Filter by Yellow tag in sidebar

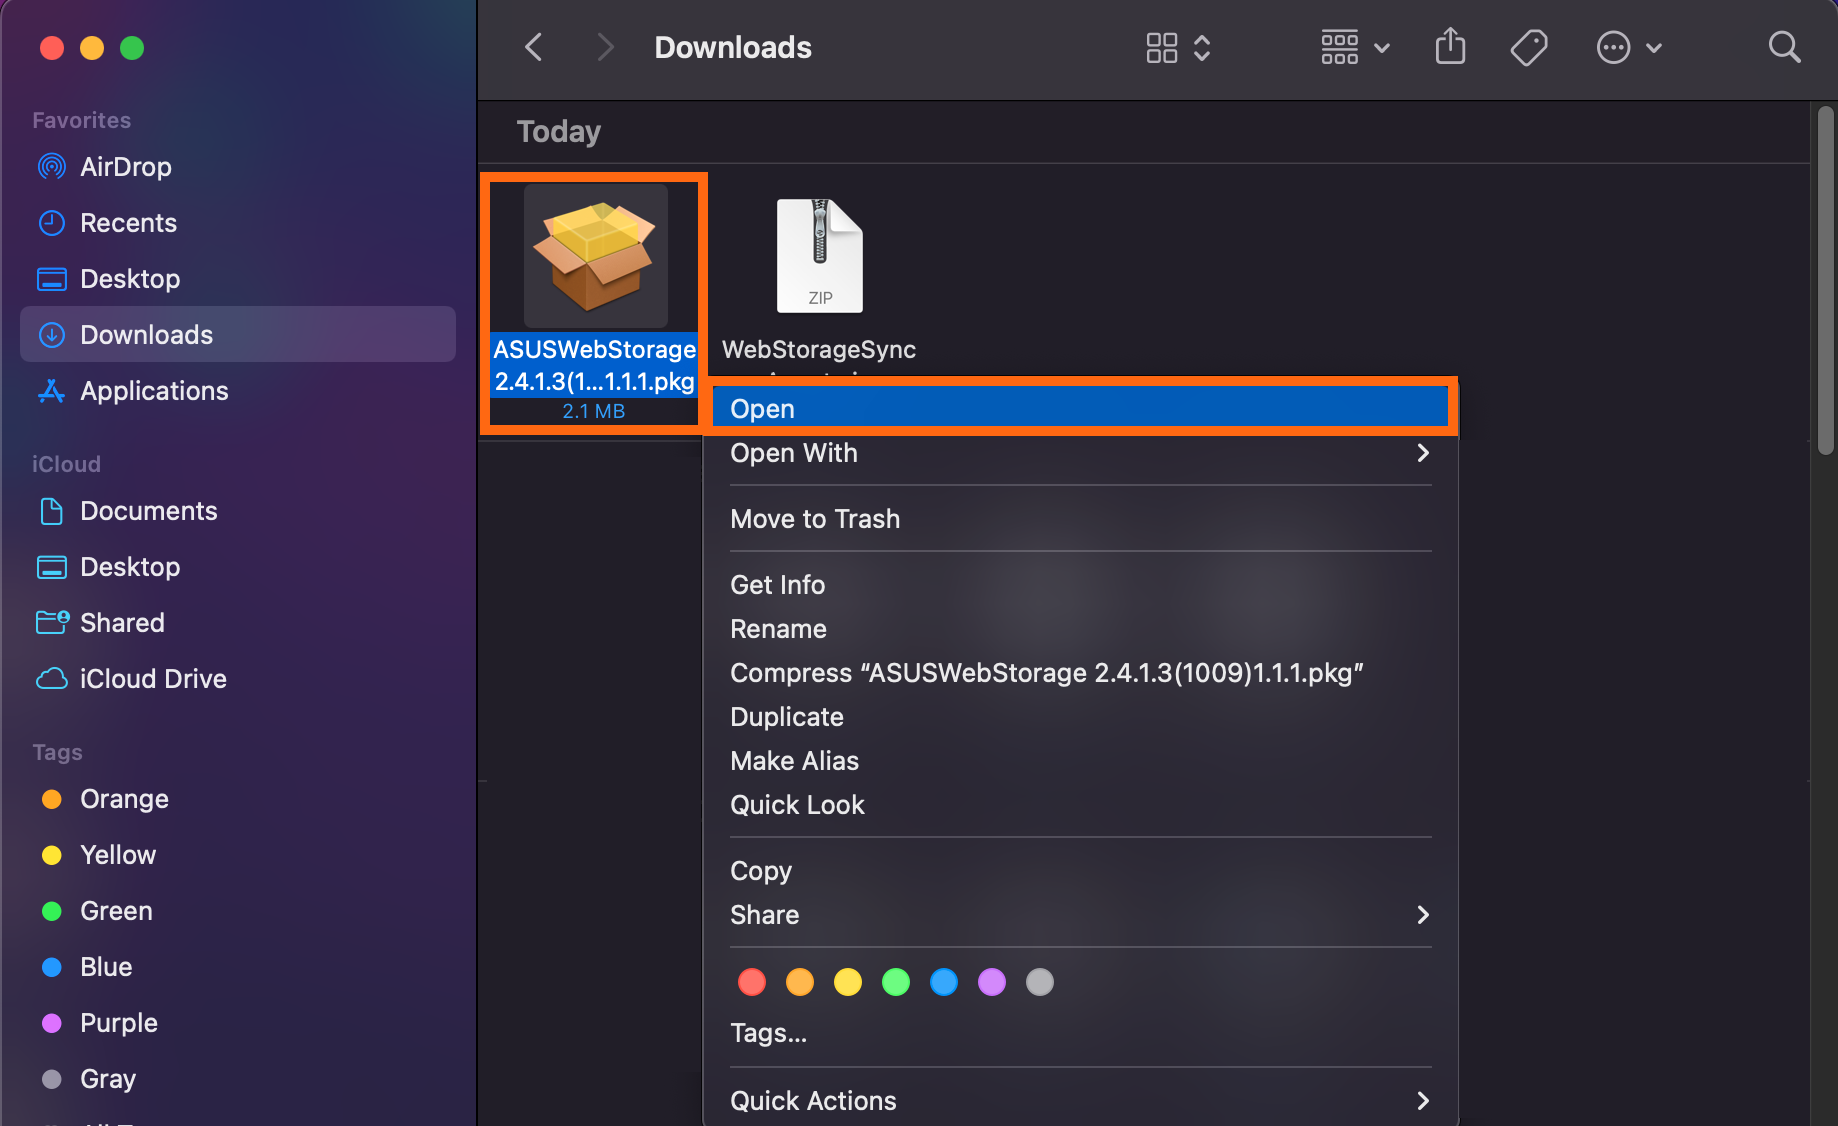238,855
